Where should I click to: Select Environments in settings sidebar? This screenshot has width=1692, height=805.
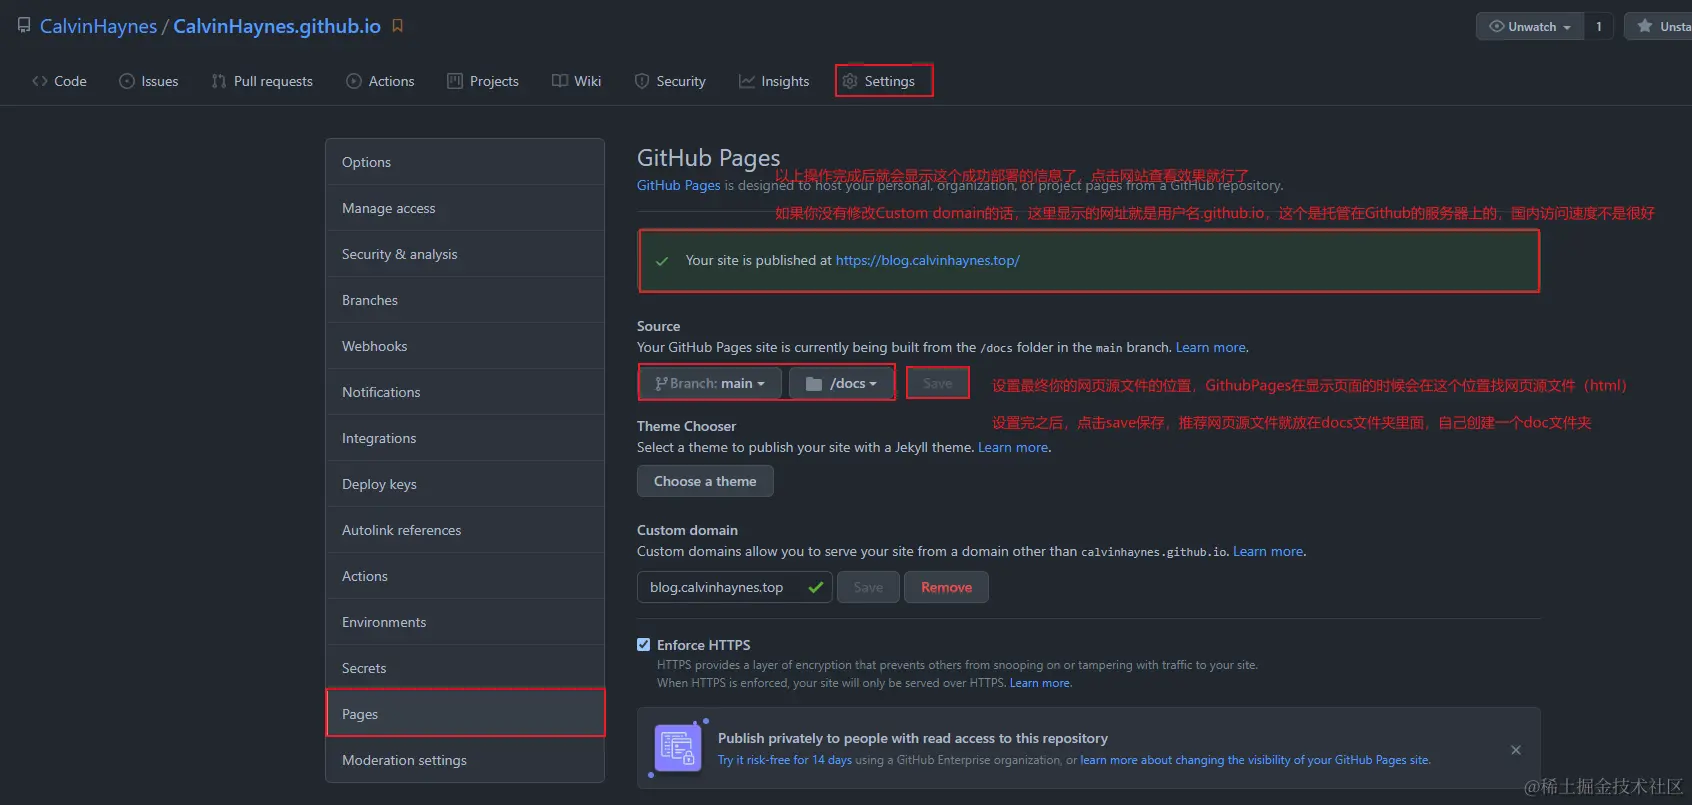(x=465, y=622)
